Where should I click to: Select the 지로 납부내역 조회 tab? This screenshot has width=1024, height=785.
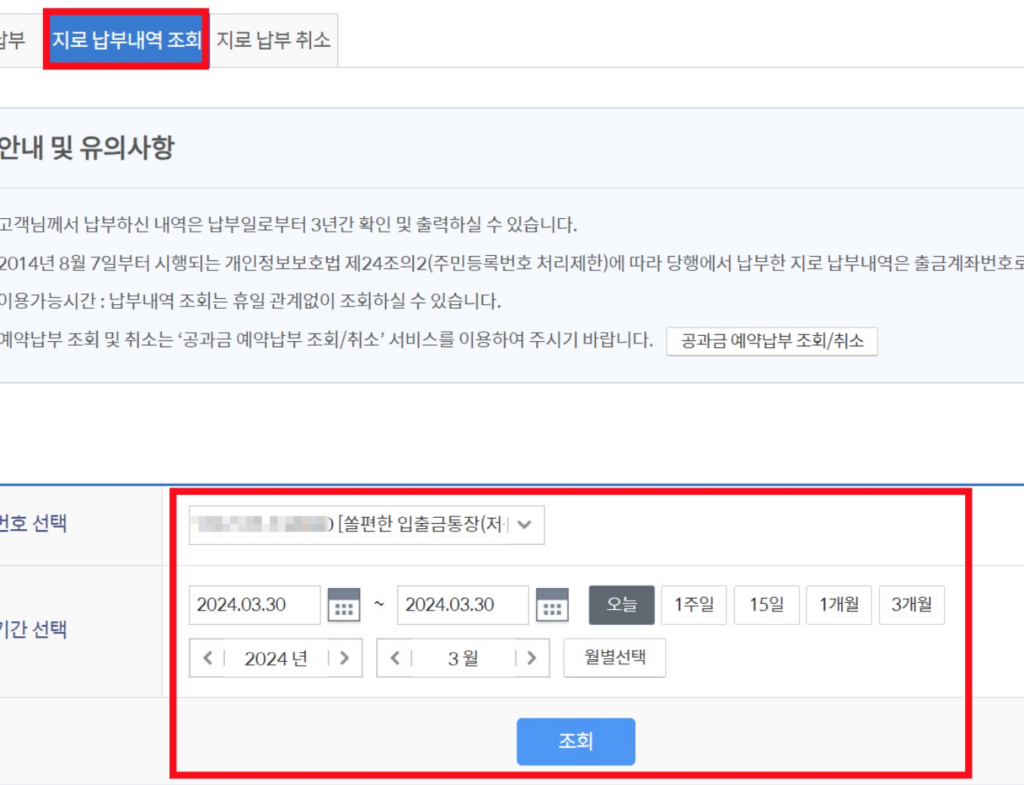[125, 39]
